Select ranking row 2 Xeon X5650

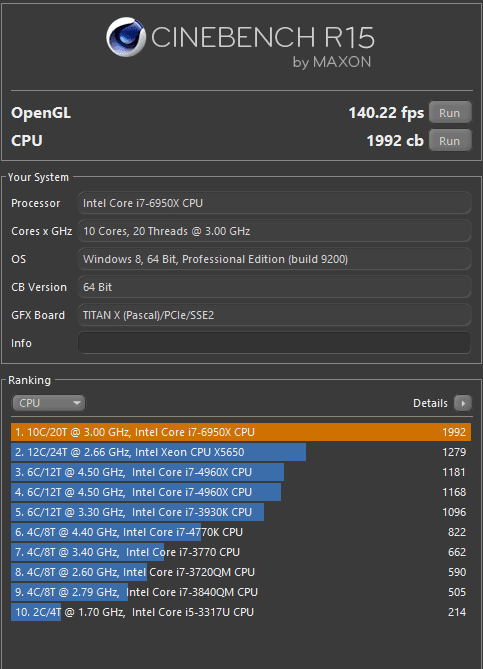[241, 452]
